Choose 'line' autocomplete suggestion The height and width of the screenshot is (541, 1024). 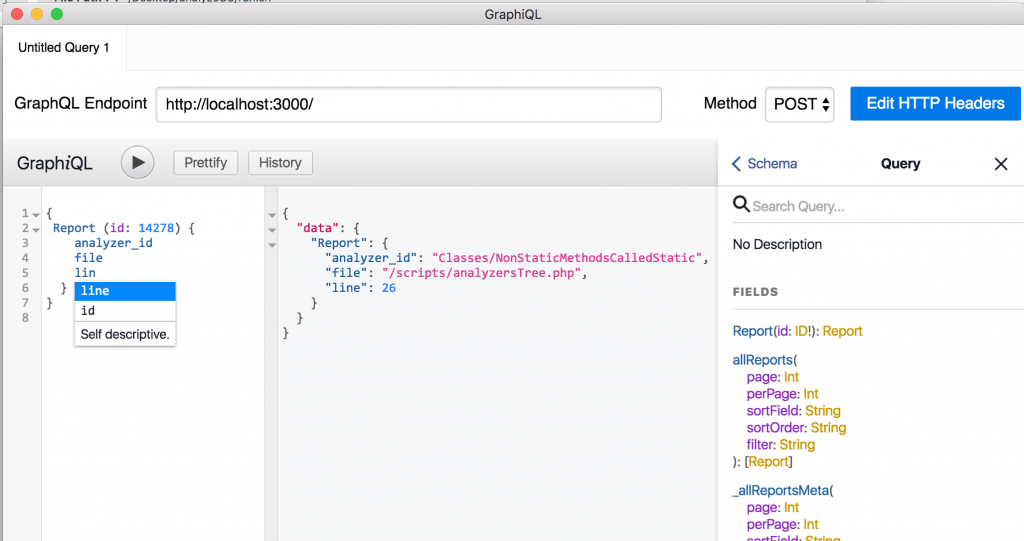click(x=125, y=291)
